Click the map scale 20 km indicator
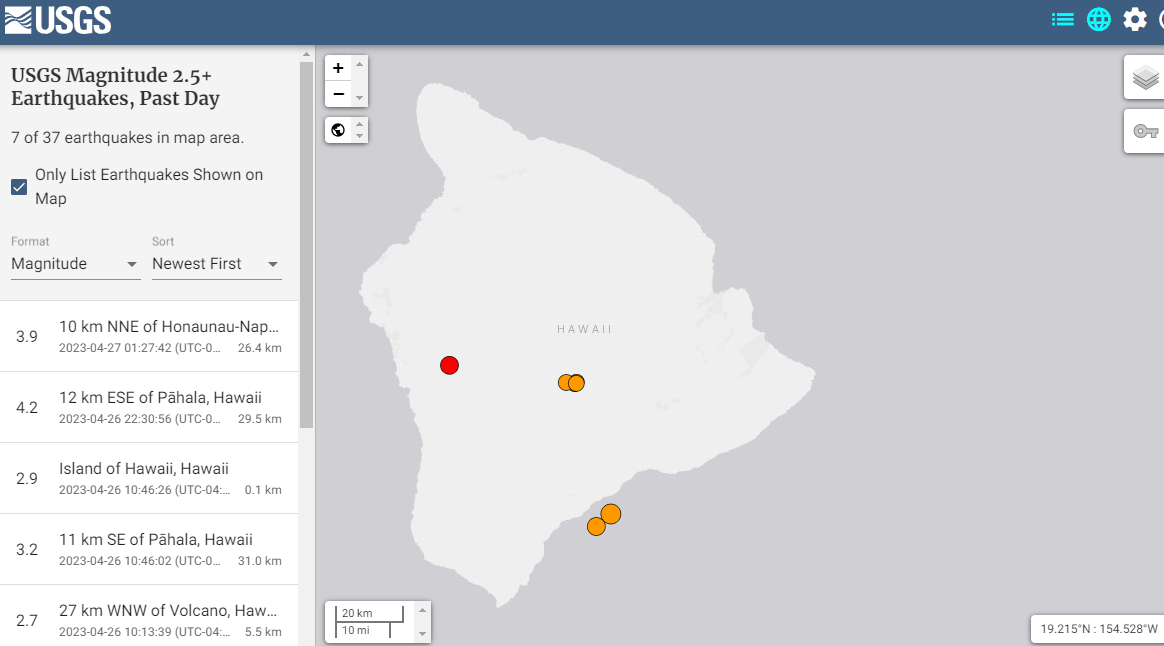 369,613
